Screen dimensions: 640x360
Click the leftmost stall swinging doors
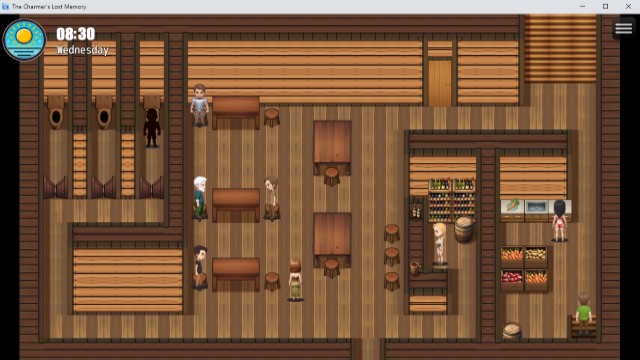[56, 187]
